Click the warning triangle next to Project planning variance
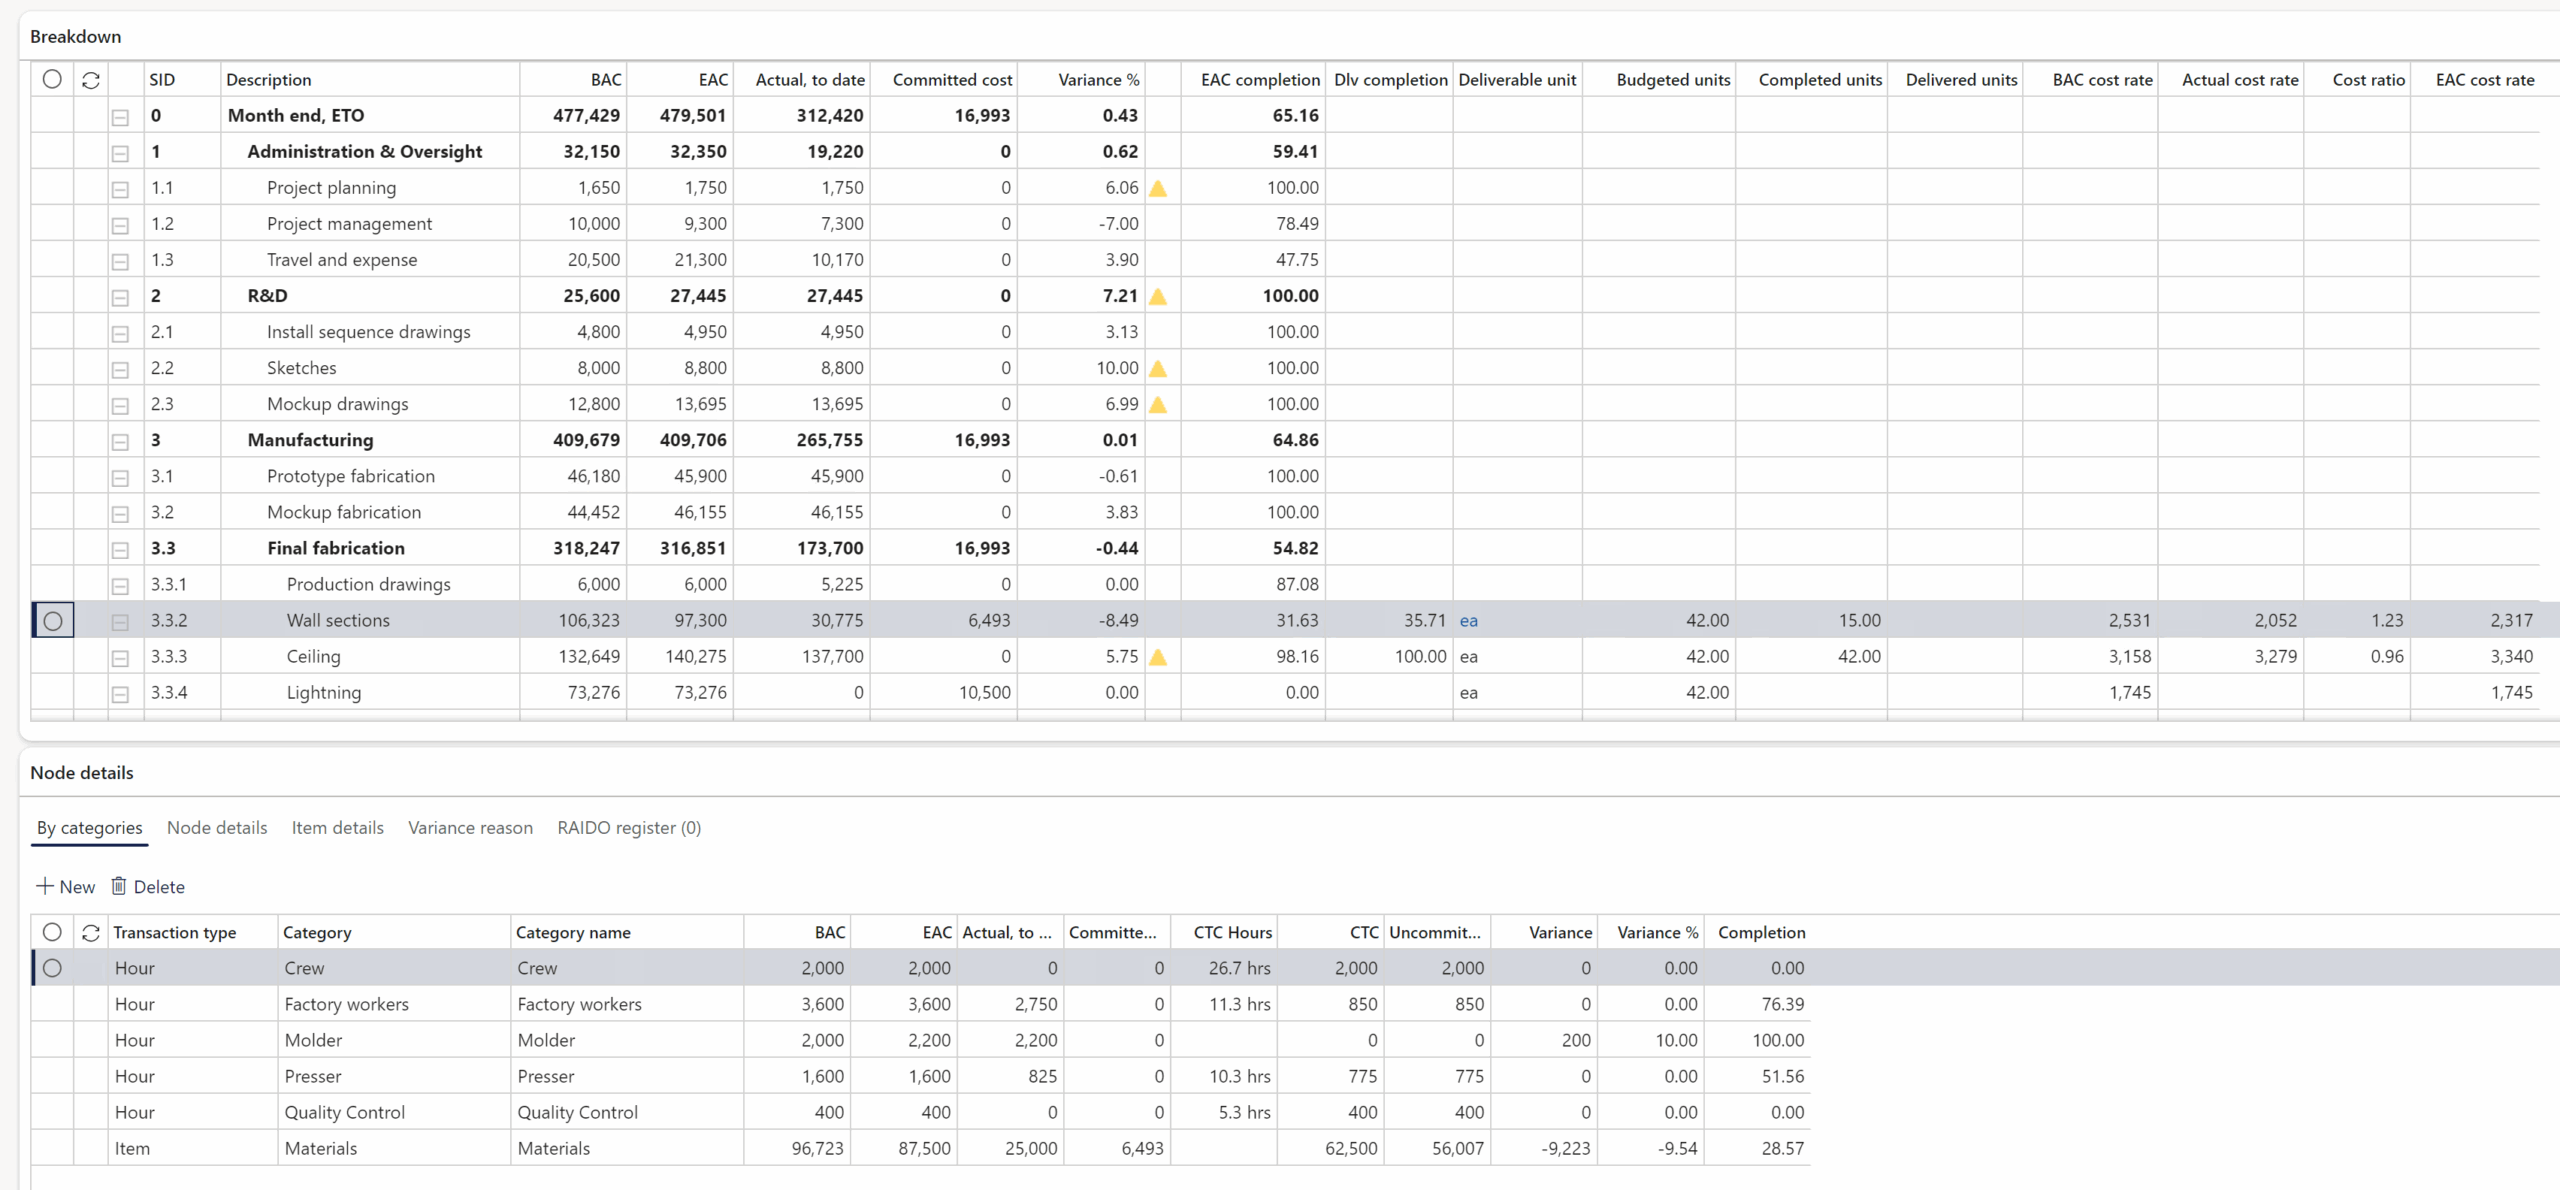Screen dimensions: 2560x1190 (x=1158, y=187)
